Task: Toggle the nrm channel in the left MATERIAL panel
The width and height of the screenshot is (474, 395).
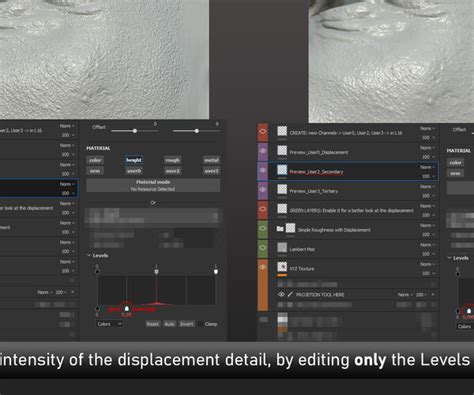Action: point(95,171)
